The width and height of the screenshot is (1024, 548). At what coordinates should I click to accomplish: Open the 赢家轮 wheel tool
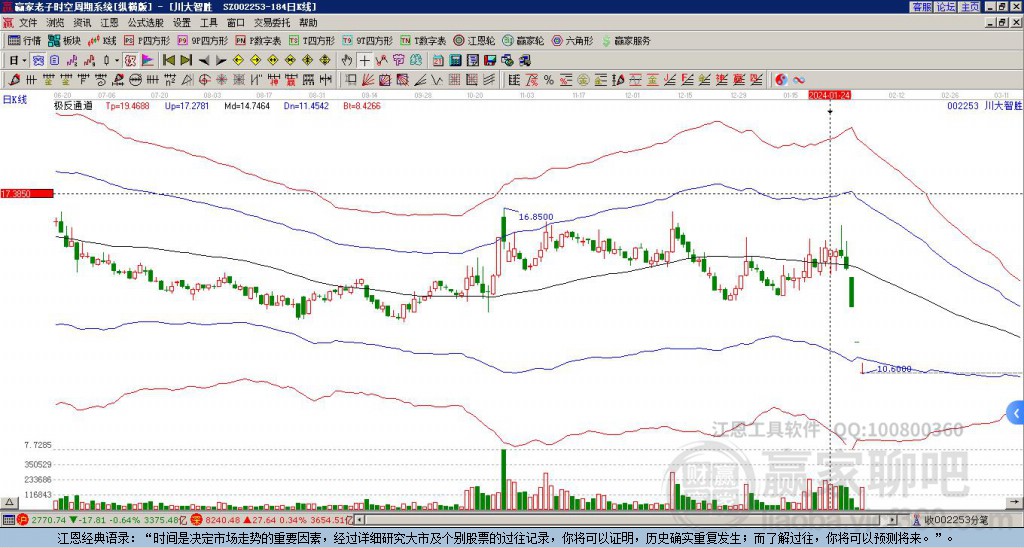tap(523, 40)
